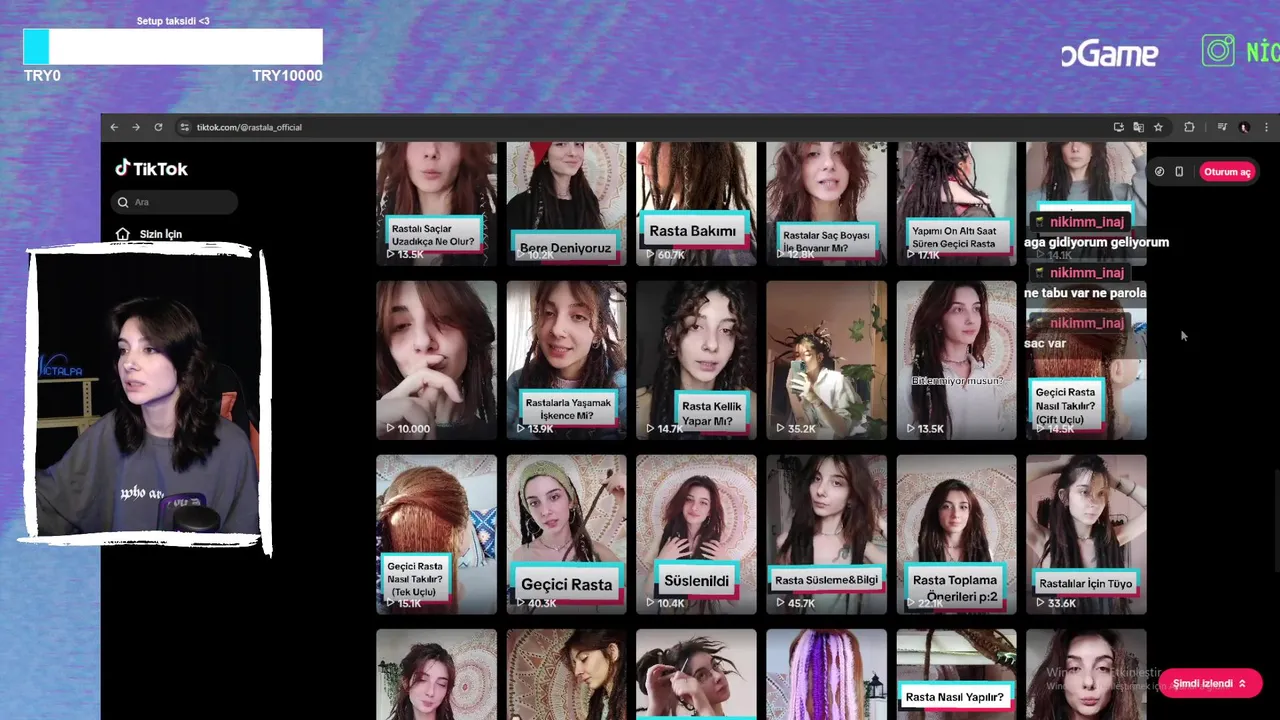Open the site info icon before the URL
This screenshot has width=1280, height=720.
point(184,127)
